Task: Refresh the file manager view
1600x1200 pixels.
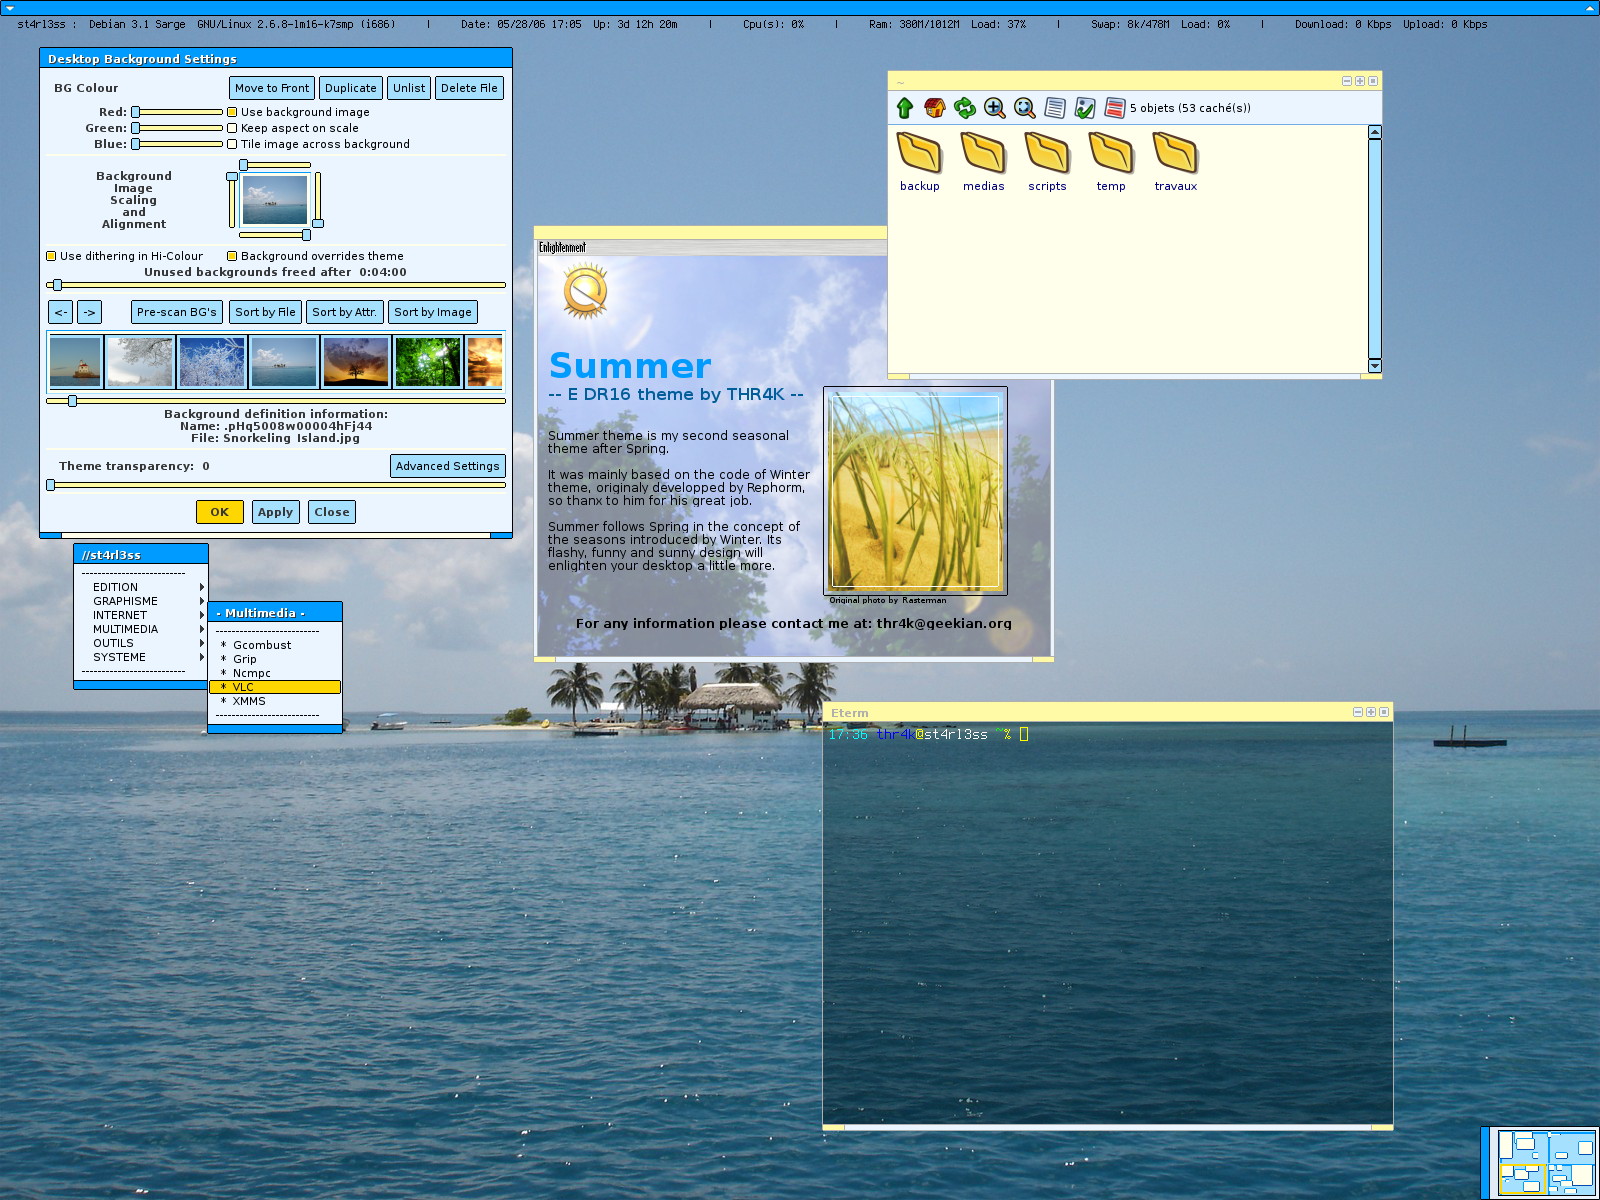Action: click(965, 108)
